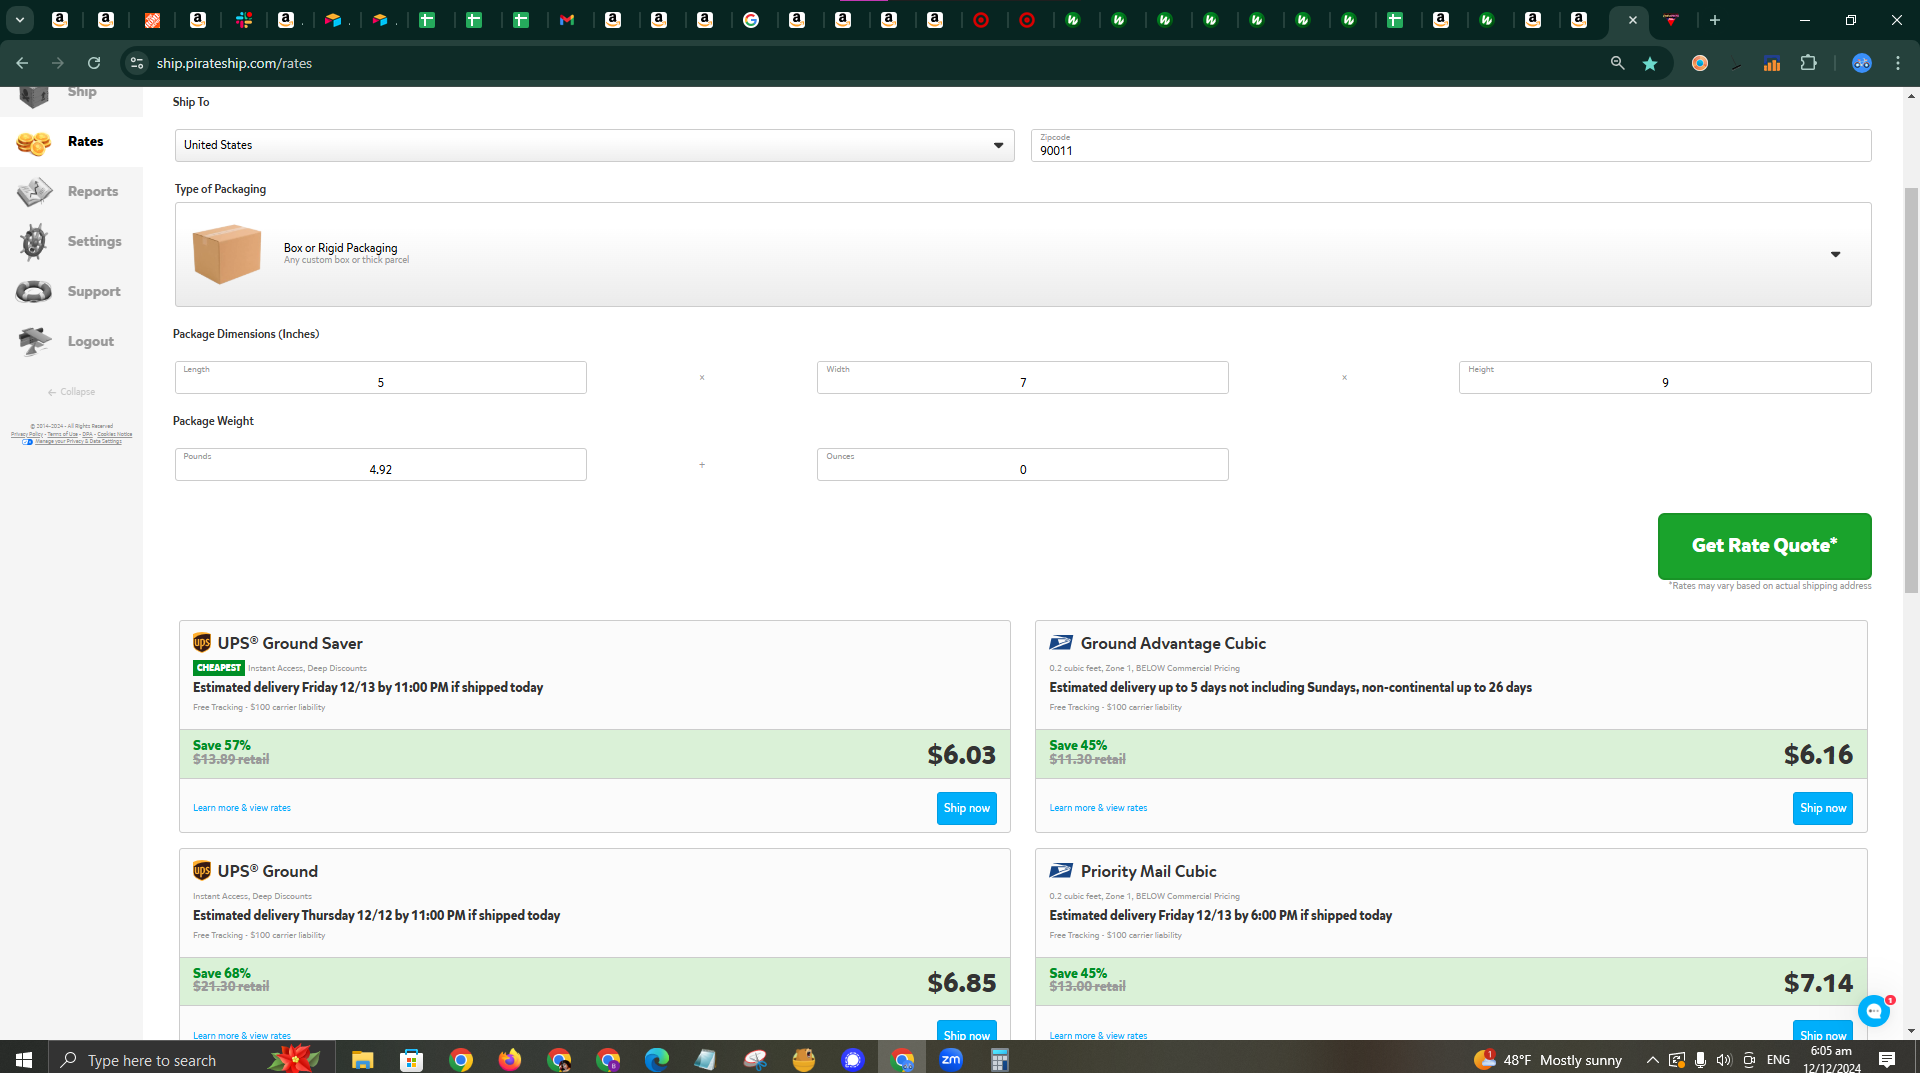This screenshot has width=1920, height=1073.
Task: Open Reports via the map icon
Action: (x=34, y=191)
